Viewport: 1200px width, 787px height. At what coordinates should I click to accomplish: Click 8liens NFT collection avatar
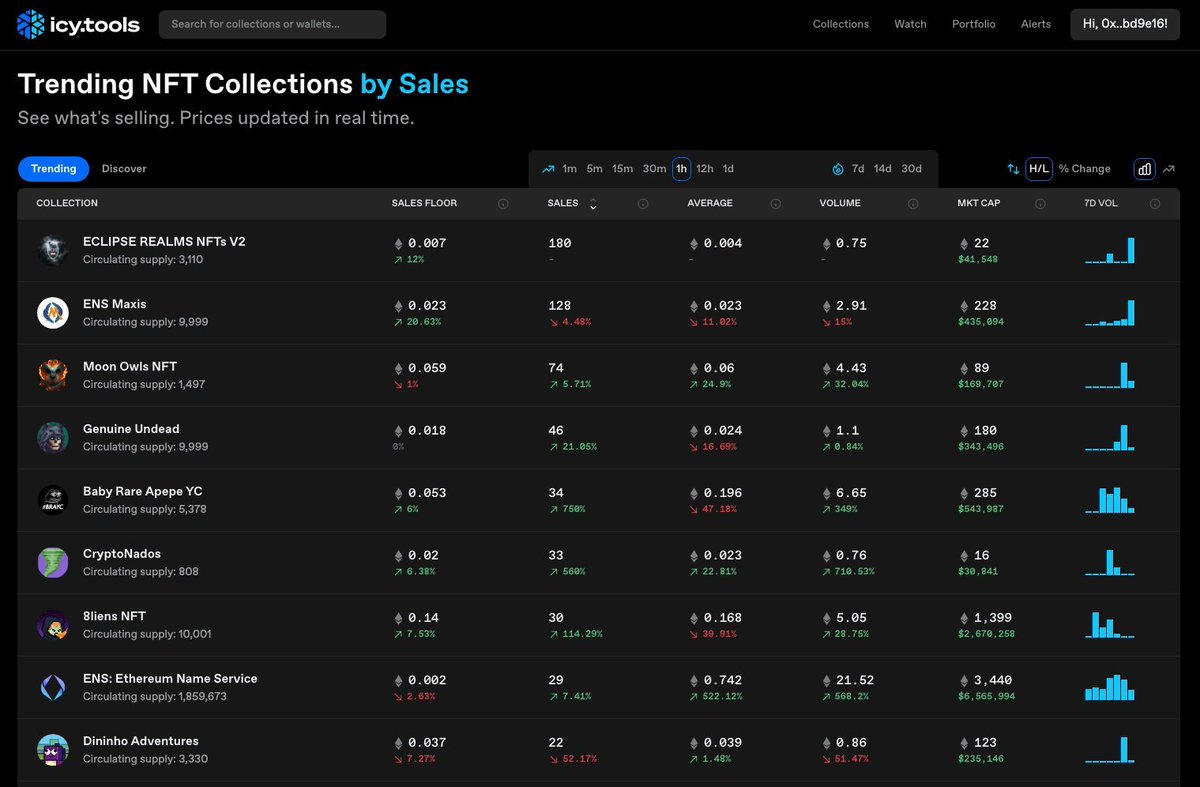tap(53, 625)
